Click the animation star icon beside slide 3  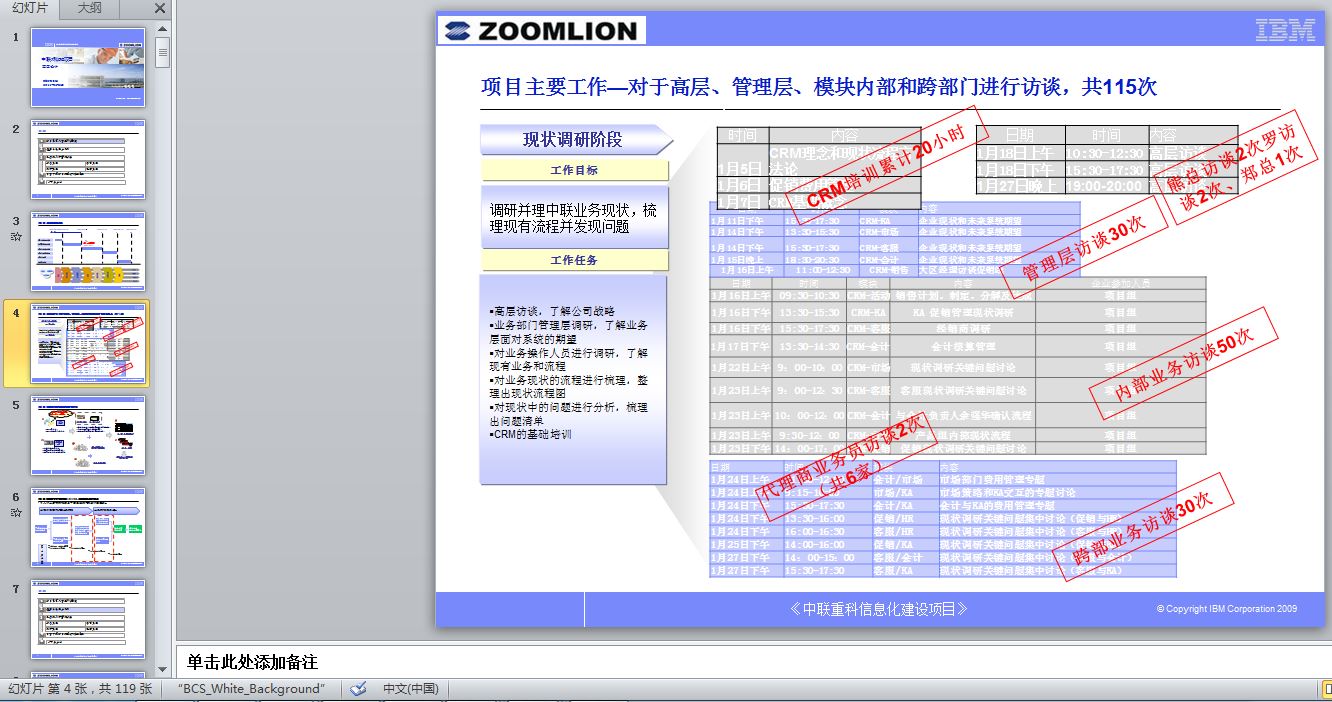click(x=16, y=237)
